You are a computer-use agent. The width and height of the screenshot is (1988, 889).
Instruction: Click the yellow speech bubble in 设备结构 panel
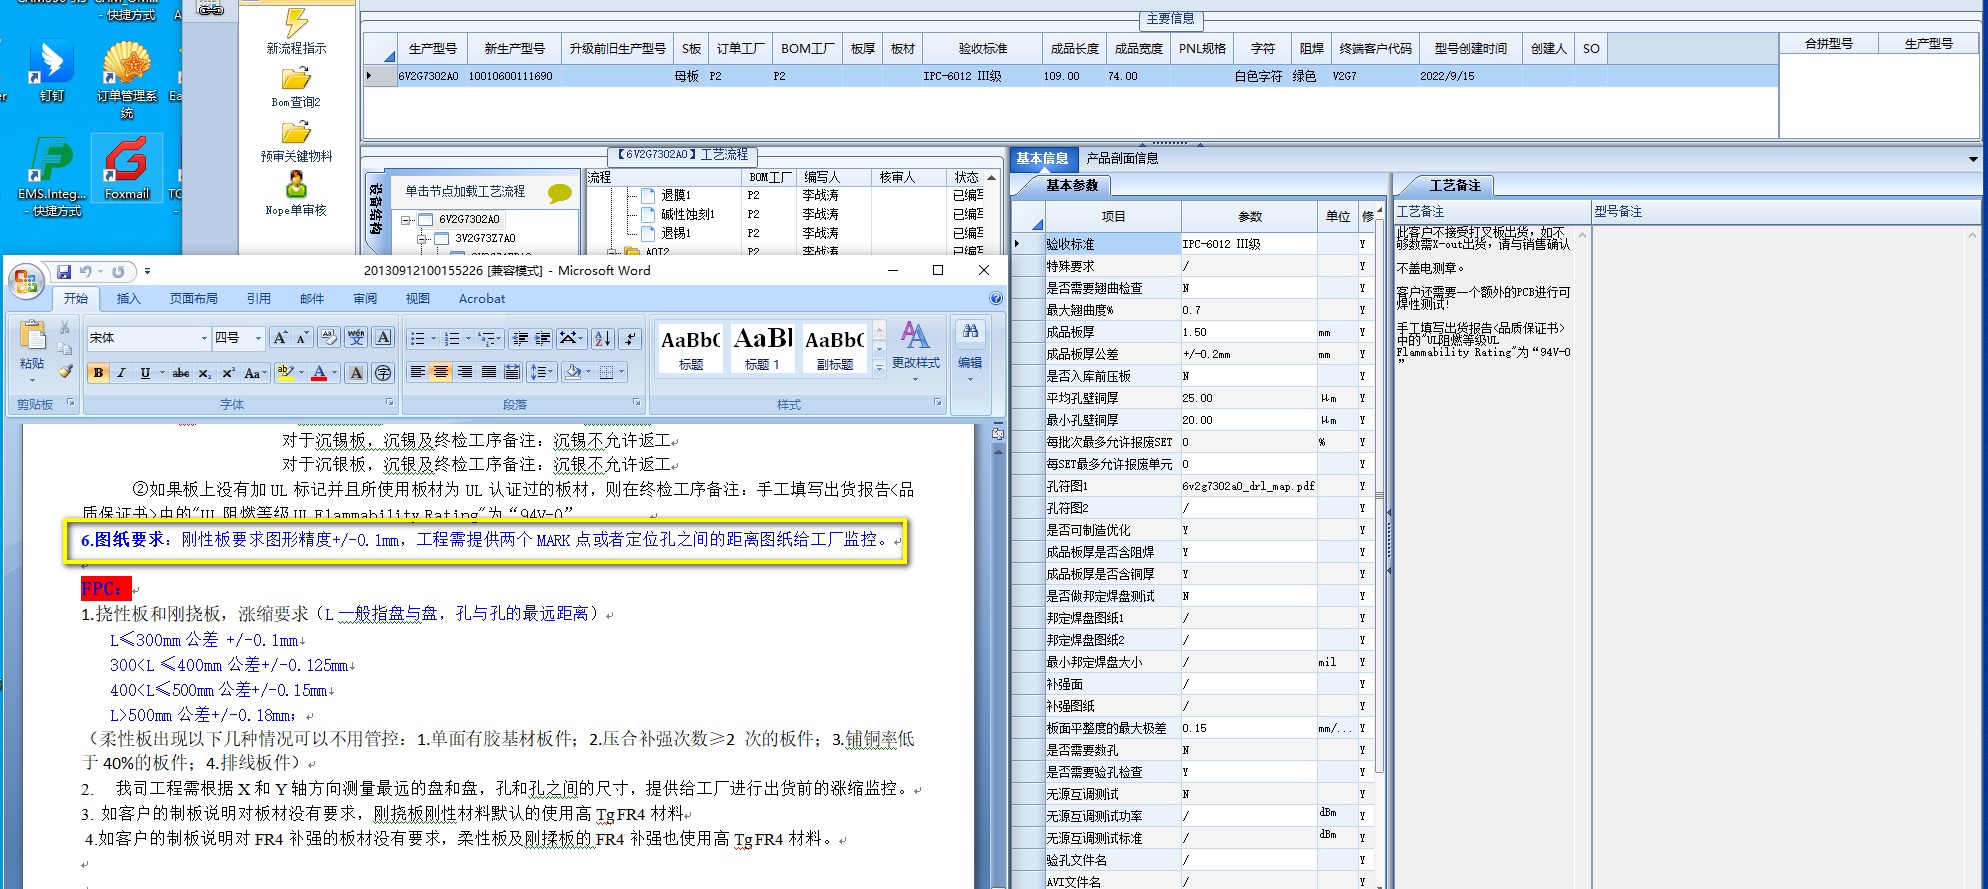559,193
